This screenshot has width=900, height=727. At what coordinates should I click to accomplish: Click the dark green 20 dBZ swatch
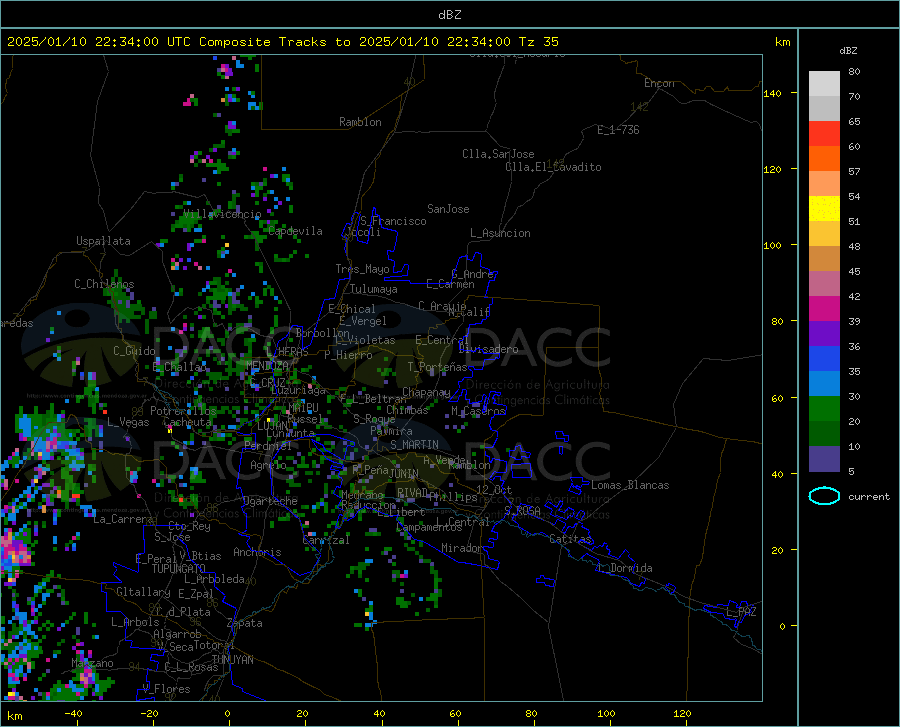824,433
